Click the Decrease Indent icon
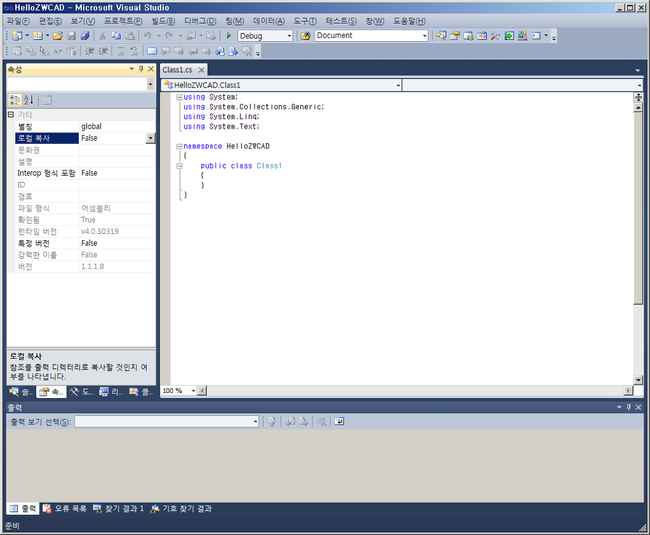Screen dimensions: 650x535 (x=90, y=51)
